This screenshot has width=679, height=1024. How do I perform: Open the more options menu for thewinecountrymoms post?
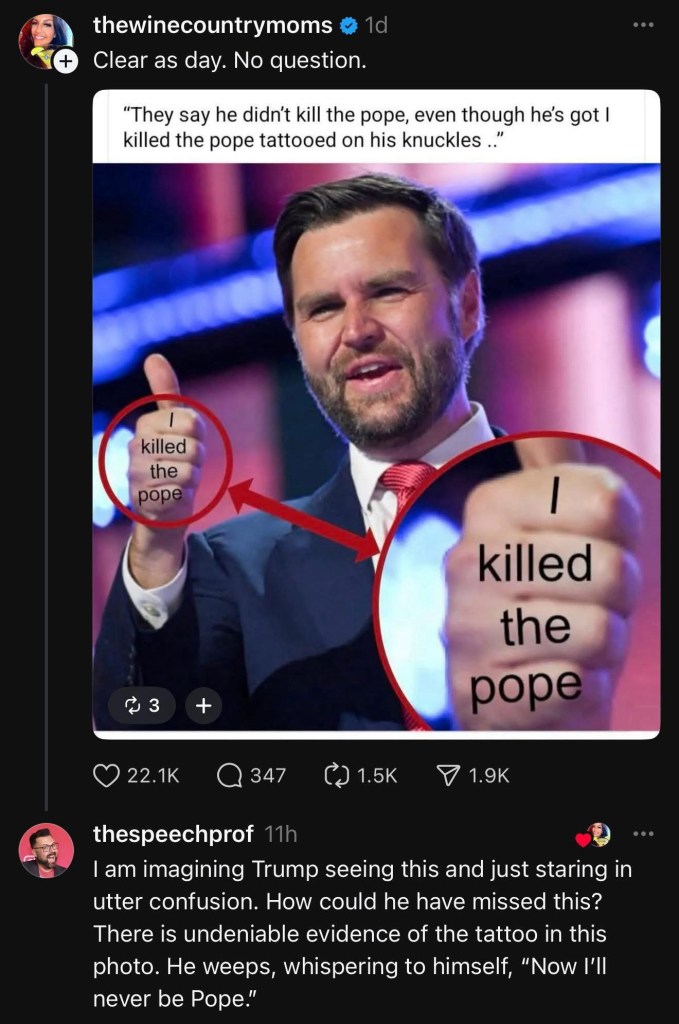pos(646,24)
